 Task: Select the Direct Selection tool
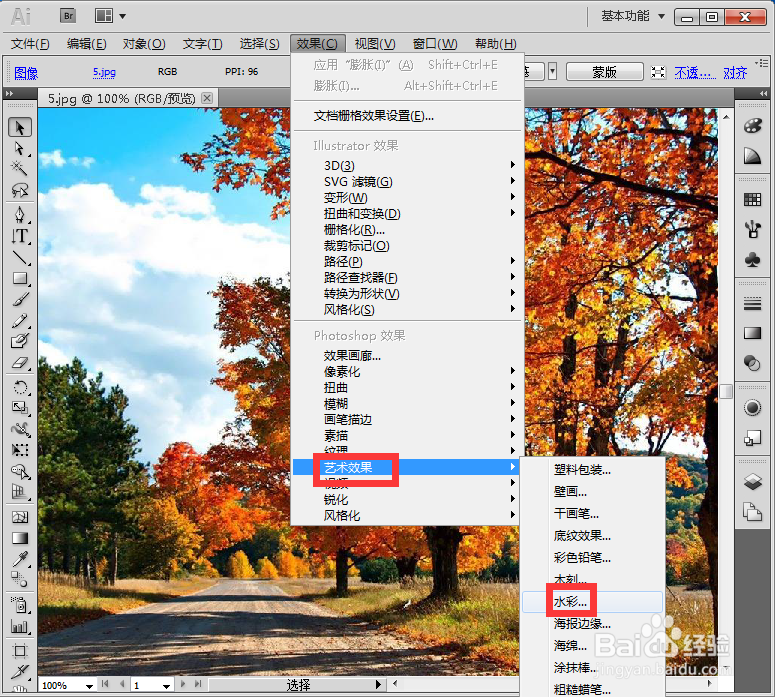(x=20, y=148)
